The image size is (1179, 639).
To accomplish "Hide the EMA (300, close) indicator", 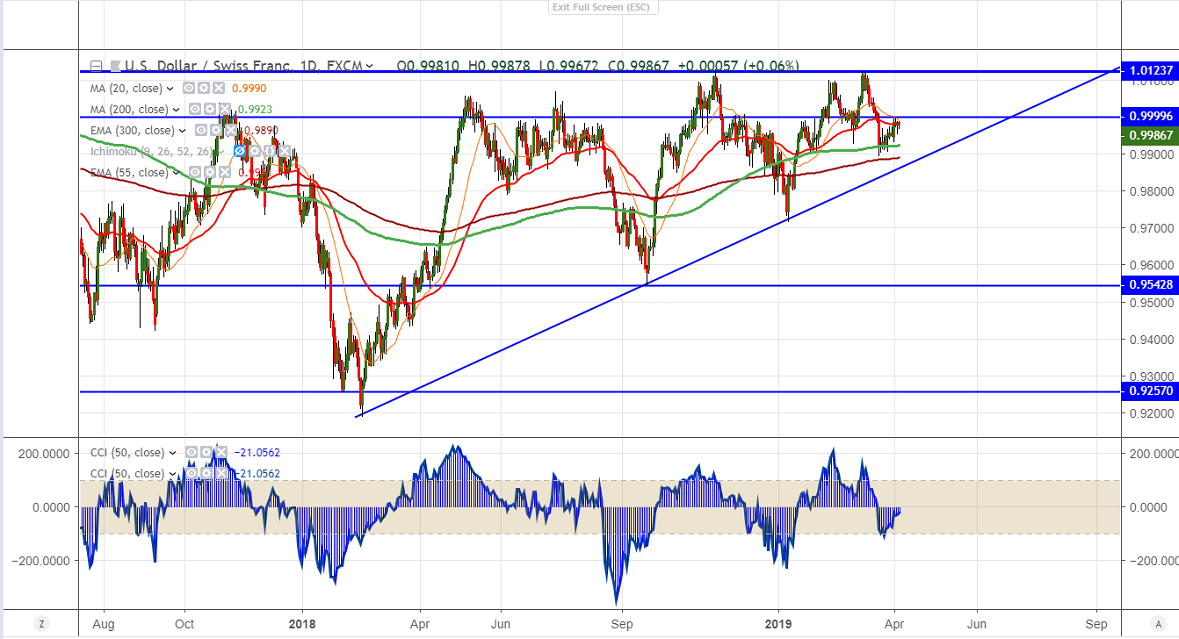I will (201, 130).
